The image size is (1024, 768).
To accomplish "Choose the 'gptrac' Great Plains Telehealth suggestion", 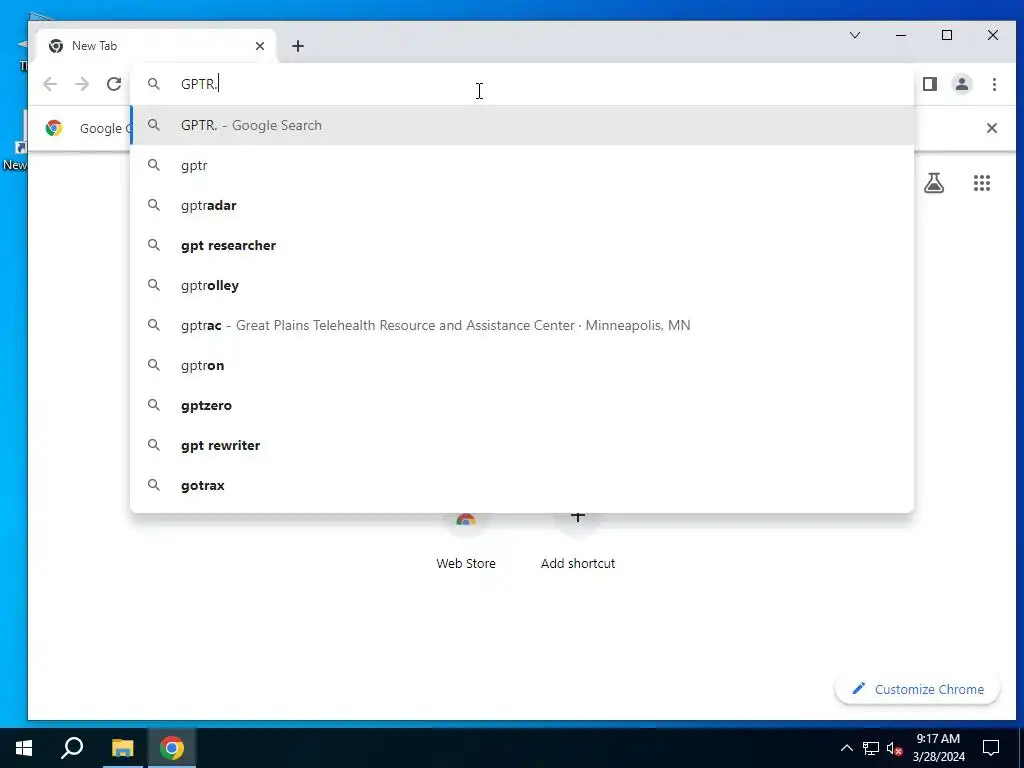I will point(522,325).
